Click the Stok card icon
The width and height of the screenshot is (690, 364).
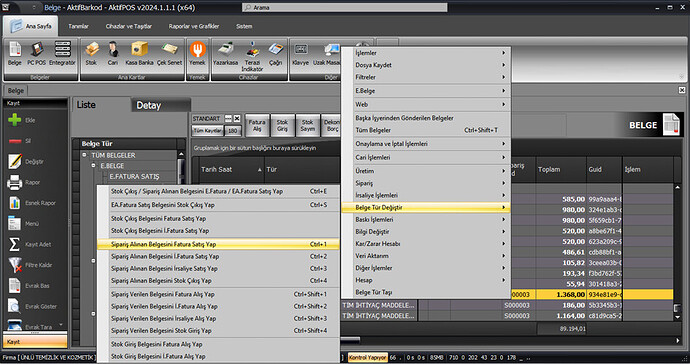point(92,50)
